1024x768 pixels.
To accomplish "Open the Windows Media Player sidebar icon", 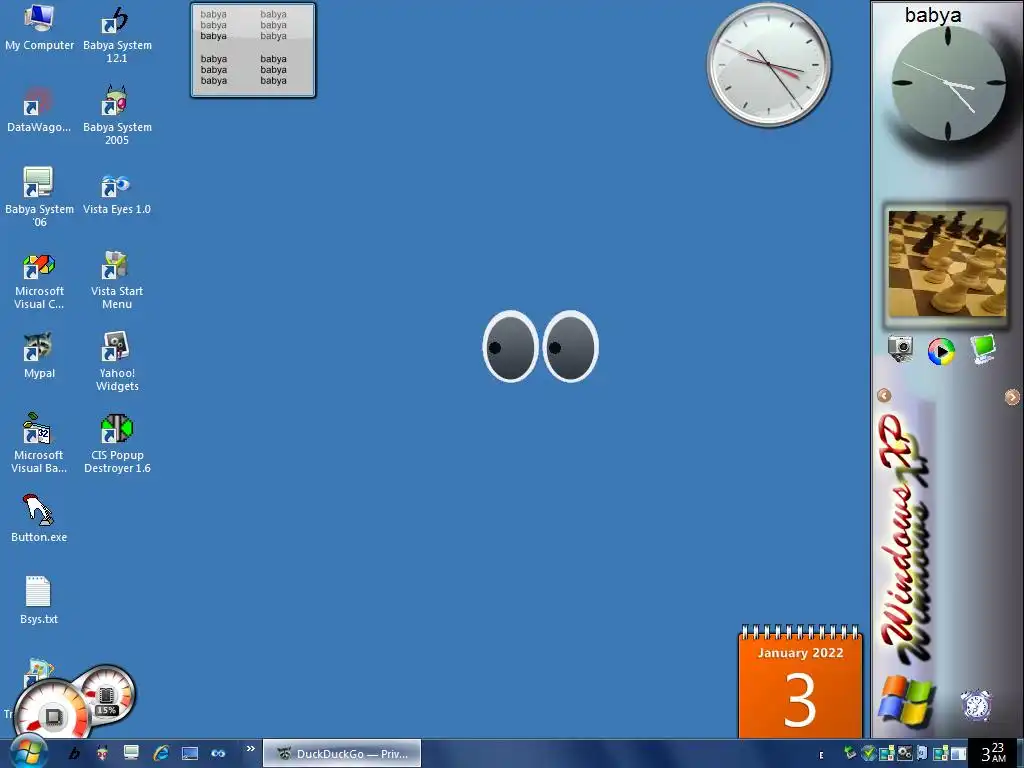I will pos(941,351).
